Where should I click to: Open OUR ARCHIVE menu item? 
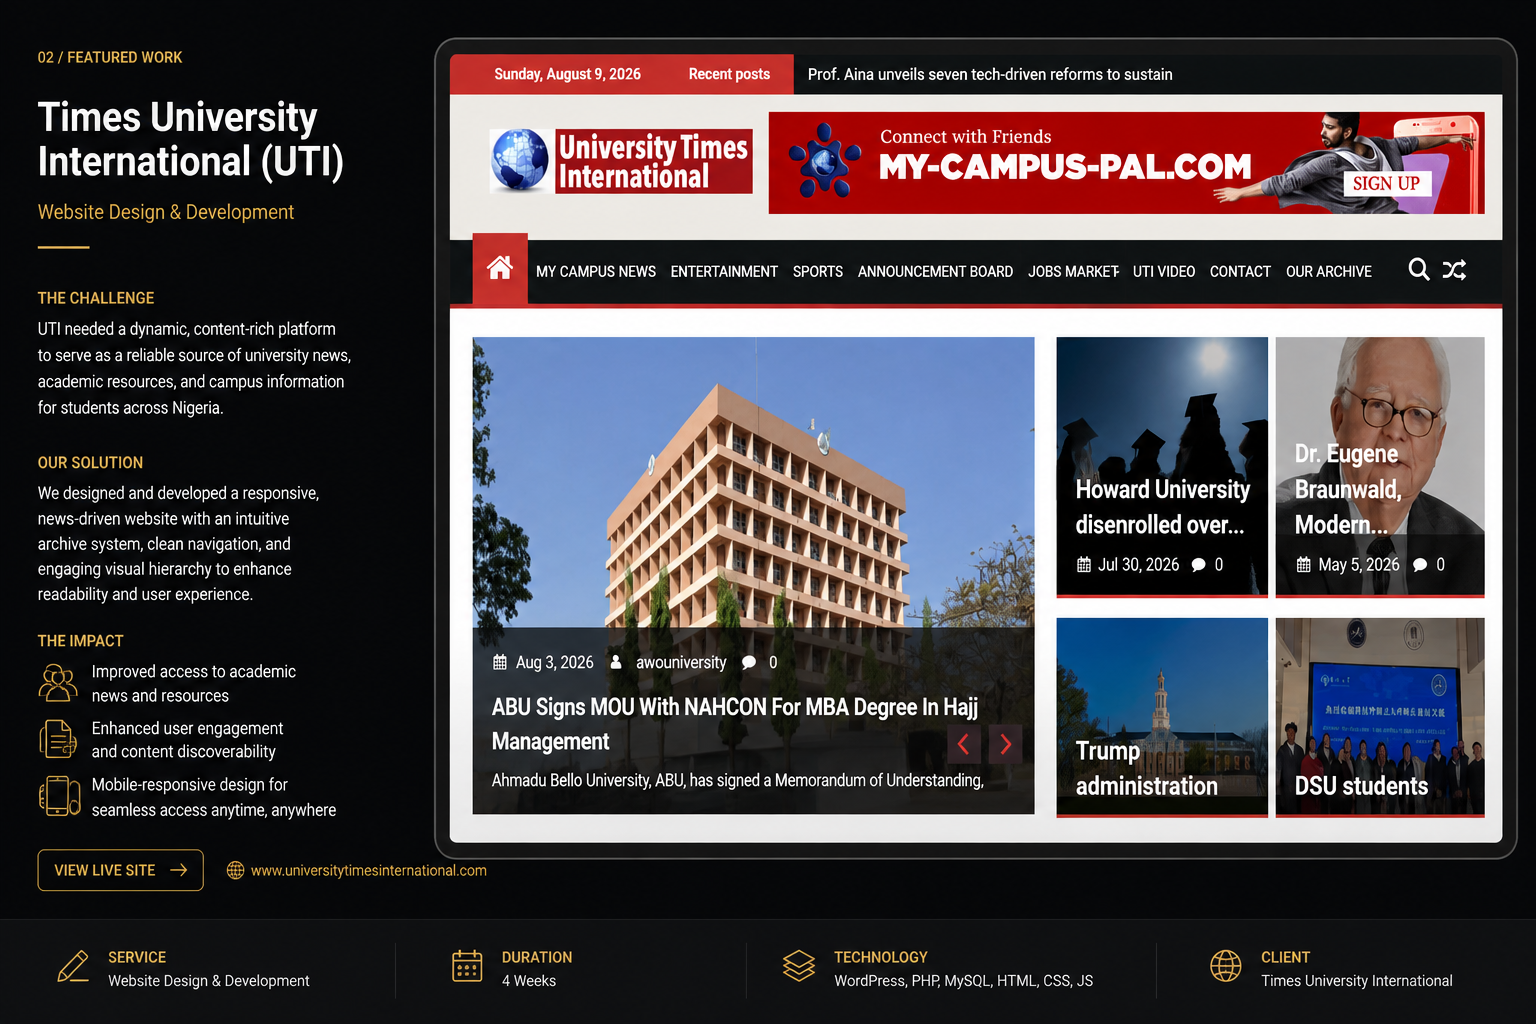coord(1329,272)
